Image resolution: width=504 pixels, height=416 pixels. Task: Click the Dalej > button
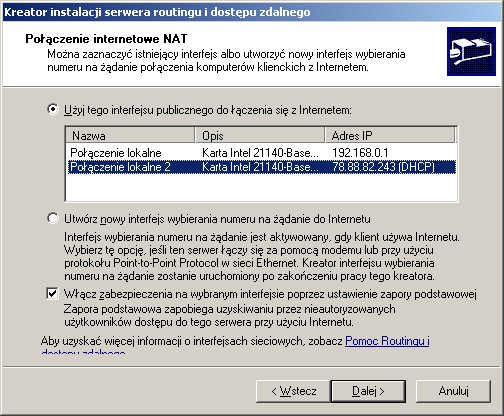[368, 391]
